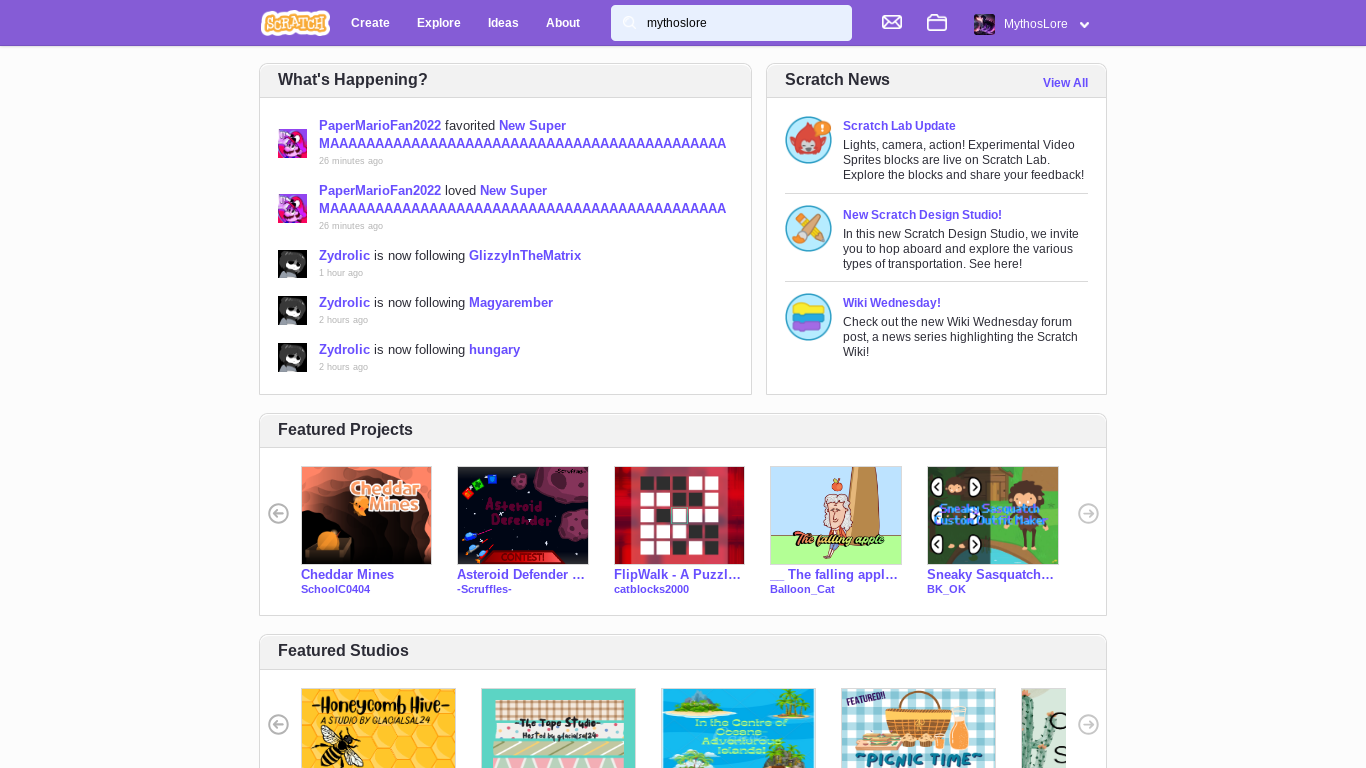
Task: Open author Balloon_Cat profile
Action: (802, 590)
